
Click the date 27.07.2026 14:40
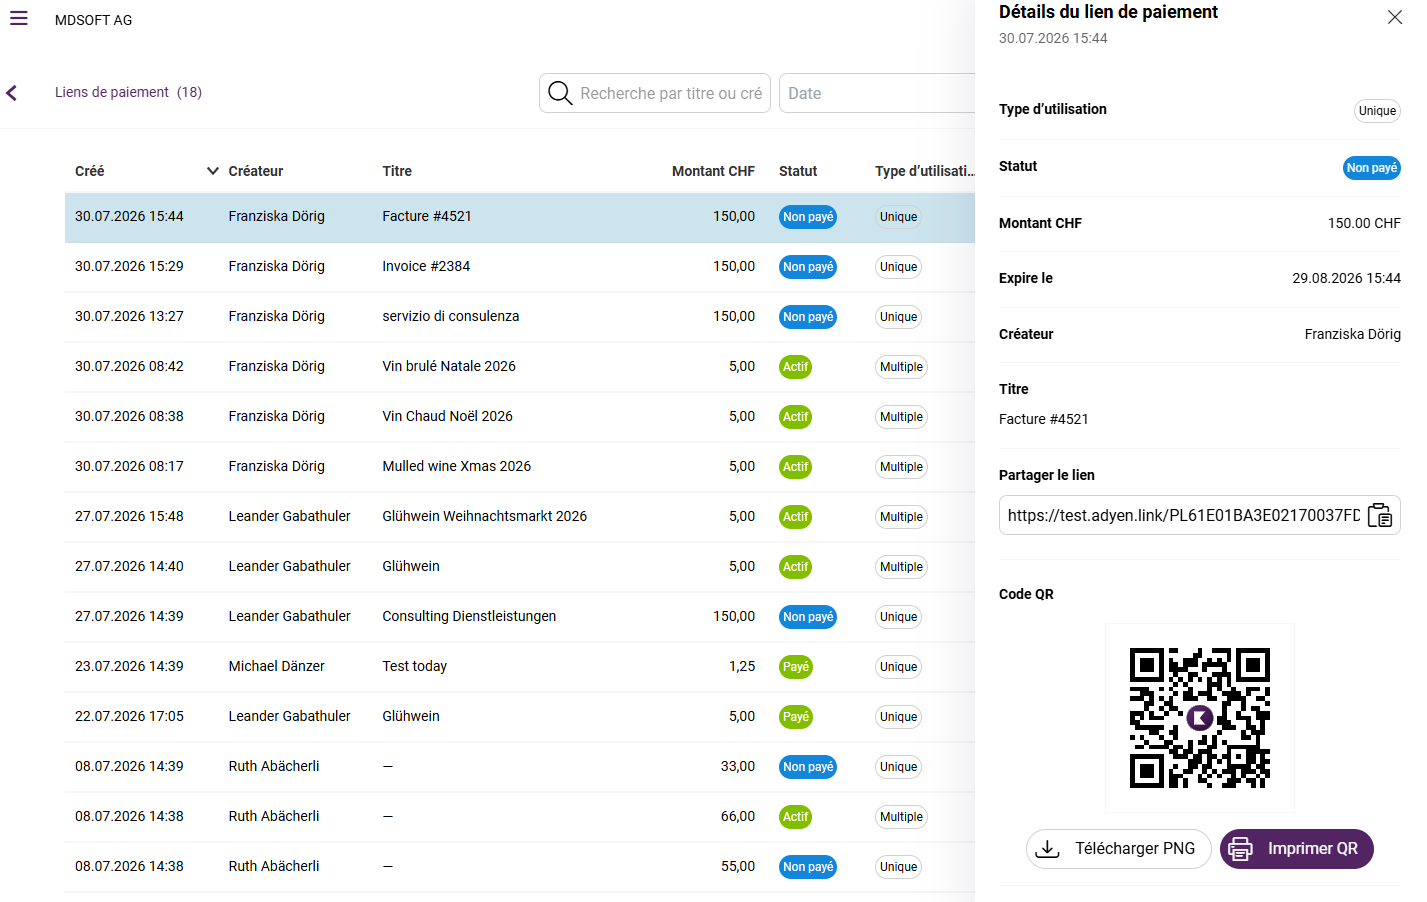point(129,566)
